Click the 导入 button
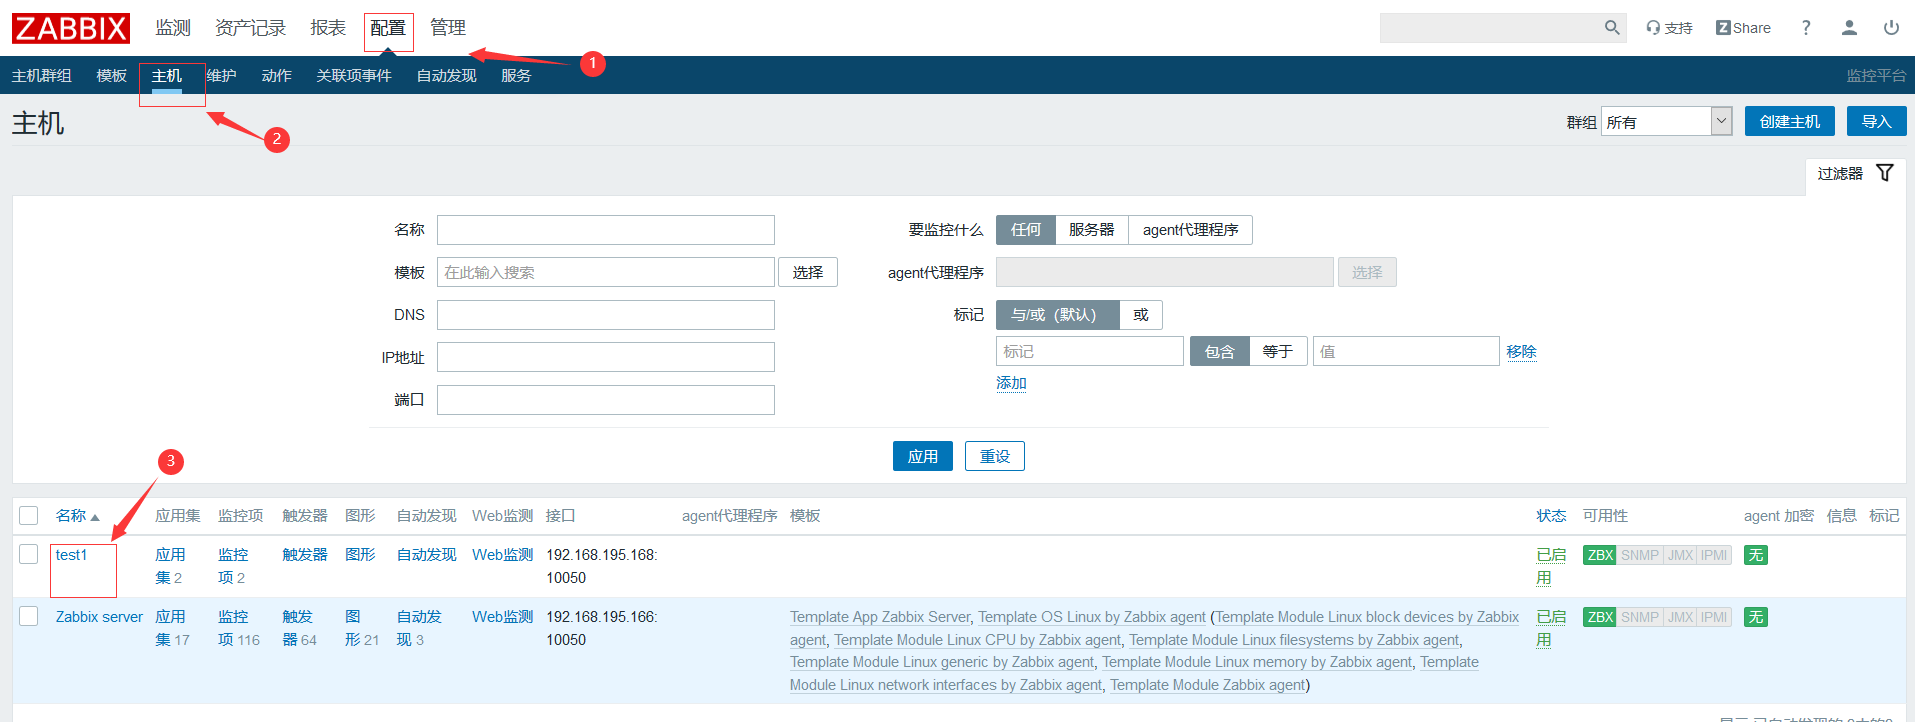The height and width of the screenshot is (722, 1915). coord(1877,121)
